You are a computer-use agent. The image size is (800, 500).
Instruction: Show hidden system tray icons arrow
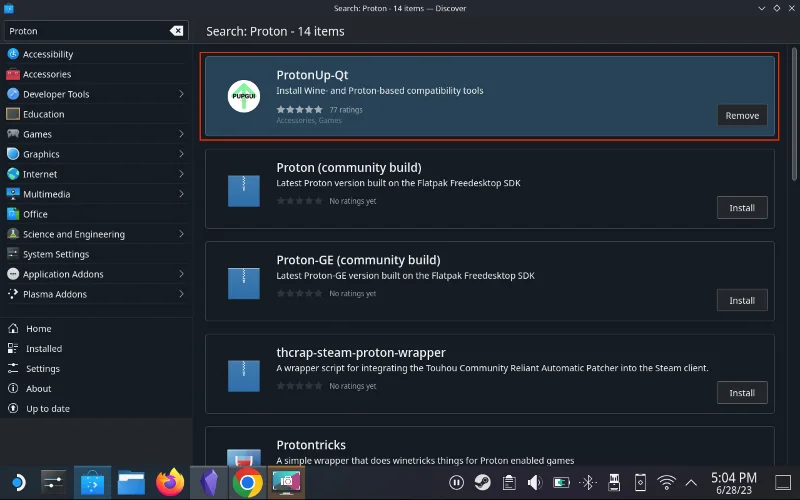[691, 482]
